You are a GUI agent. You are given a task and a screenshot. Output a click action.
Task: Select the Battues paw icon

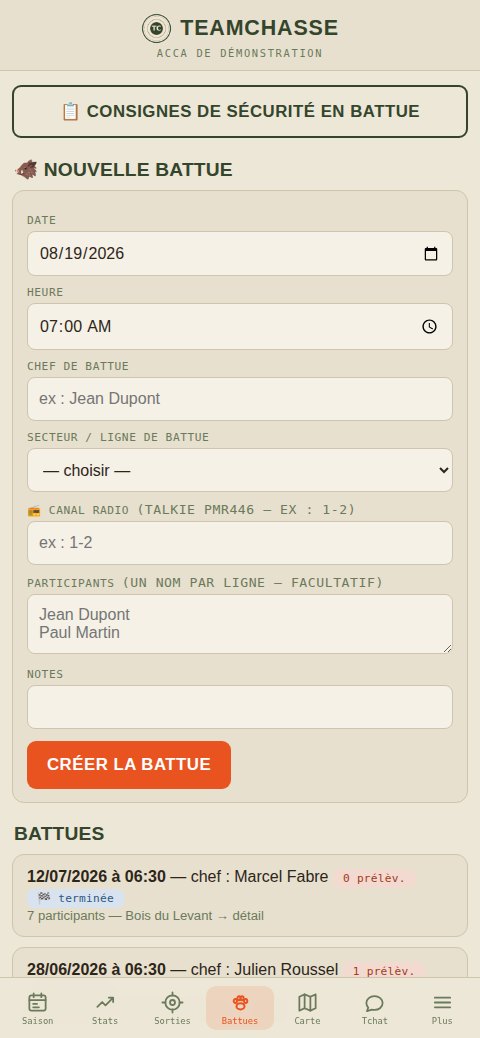[x=240, y=1002]
